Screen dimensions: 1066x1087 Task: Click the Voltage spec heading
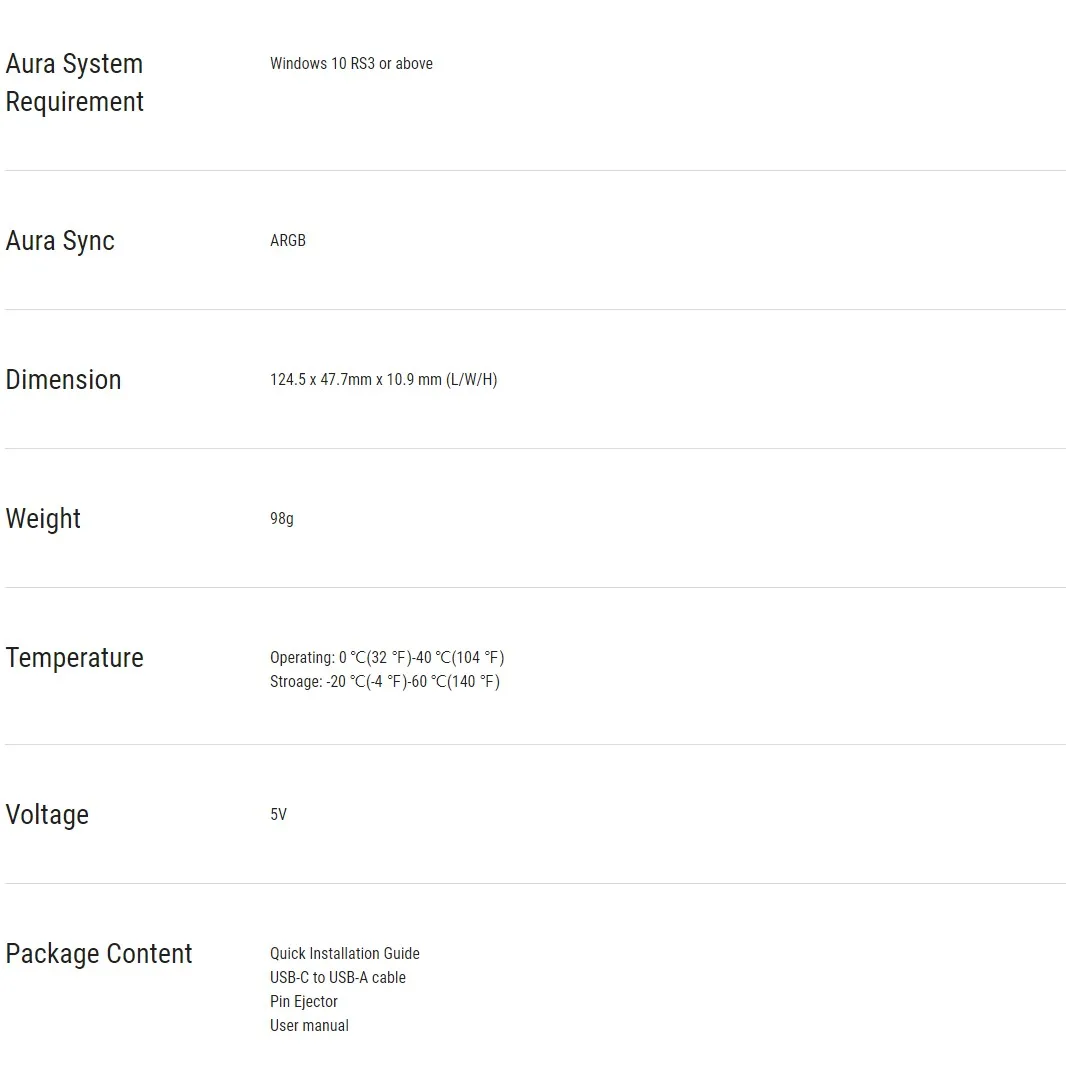47,815
